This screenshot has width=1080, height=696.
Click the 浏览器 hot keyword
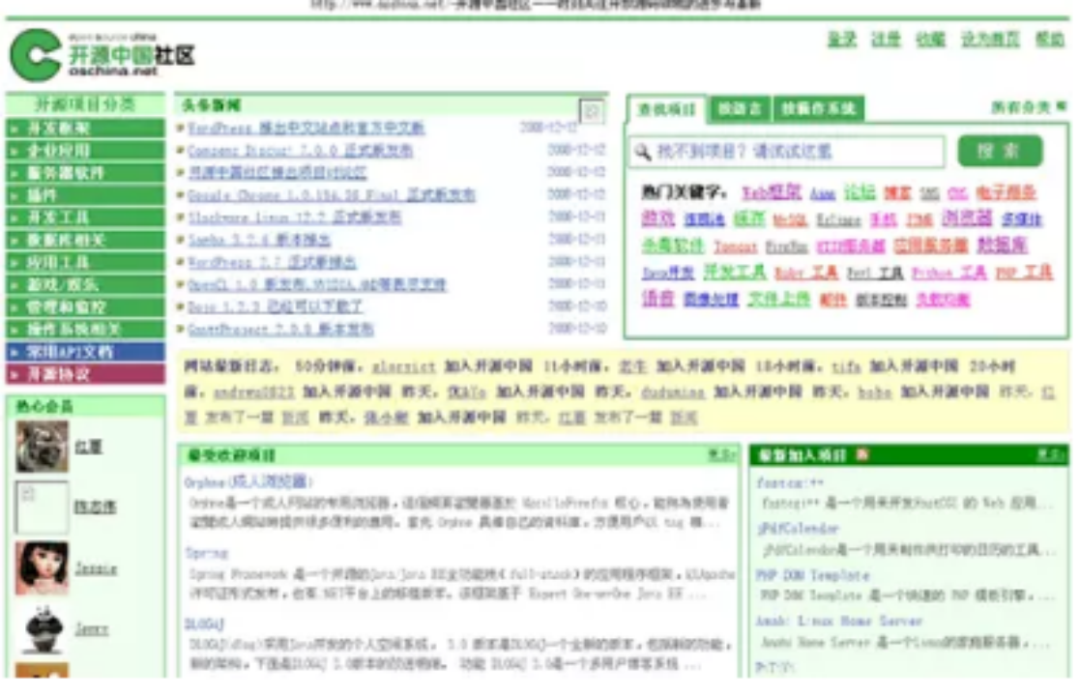point(966,218)
